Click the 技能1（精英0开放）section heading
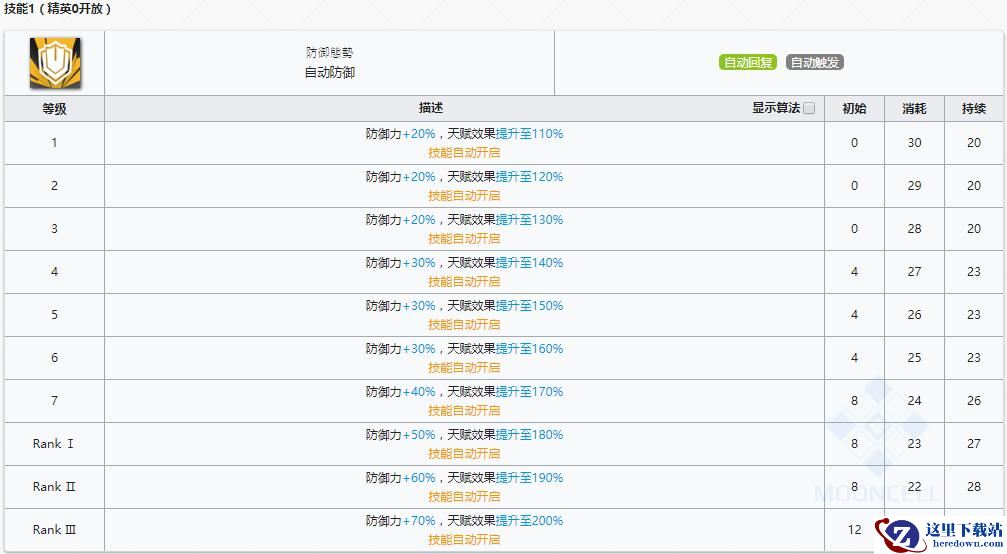Viewport: 1007px width, 554px height. tap(58, 9)
